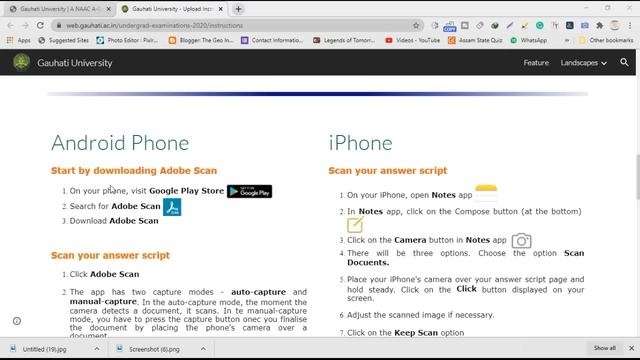Open the Untitled (19).jpg download

click(x=44, y=349)
